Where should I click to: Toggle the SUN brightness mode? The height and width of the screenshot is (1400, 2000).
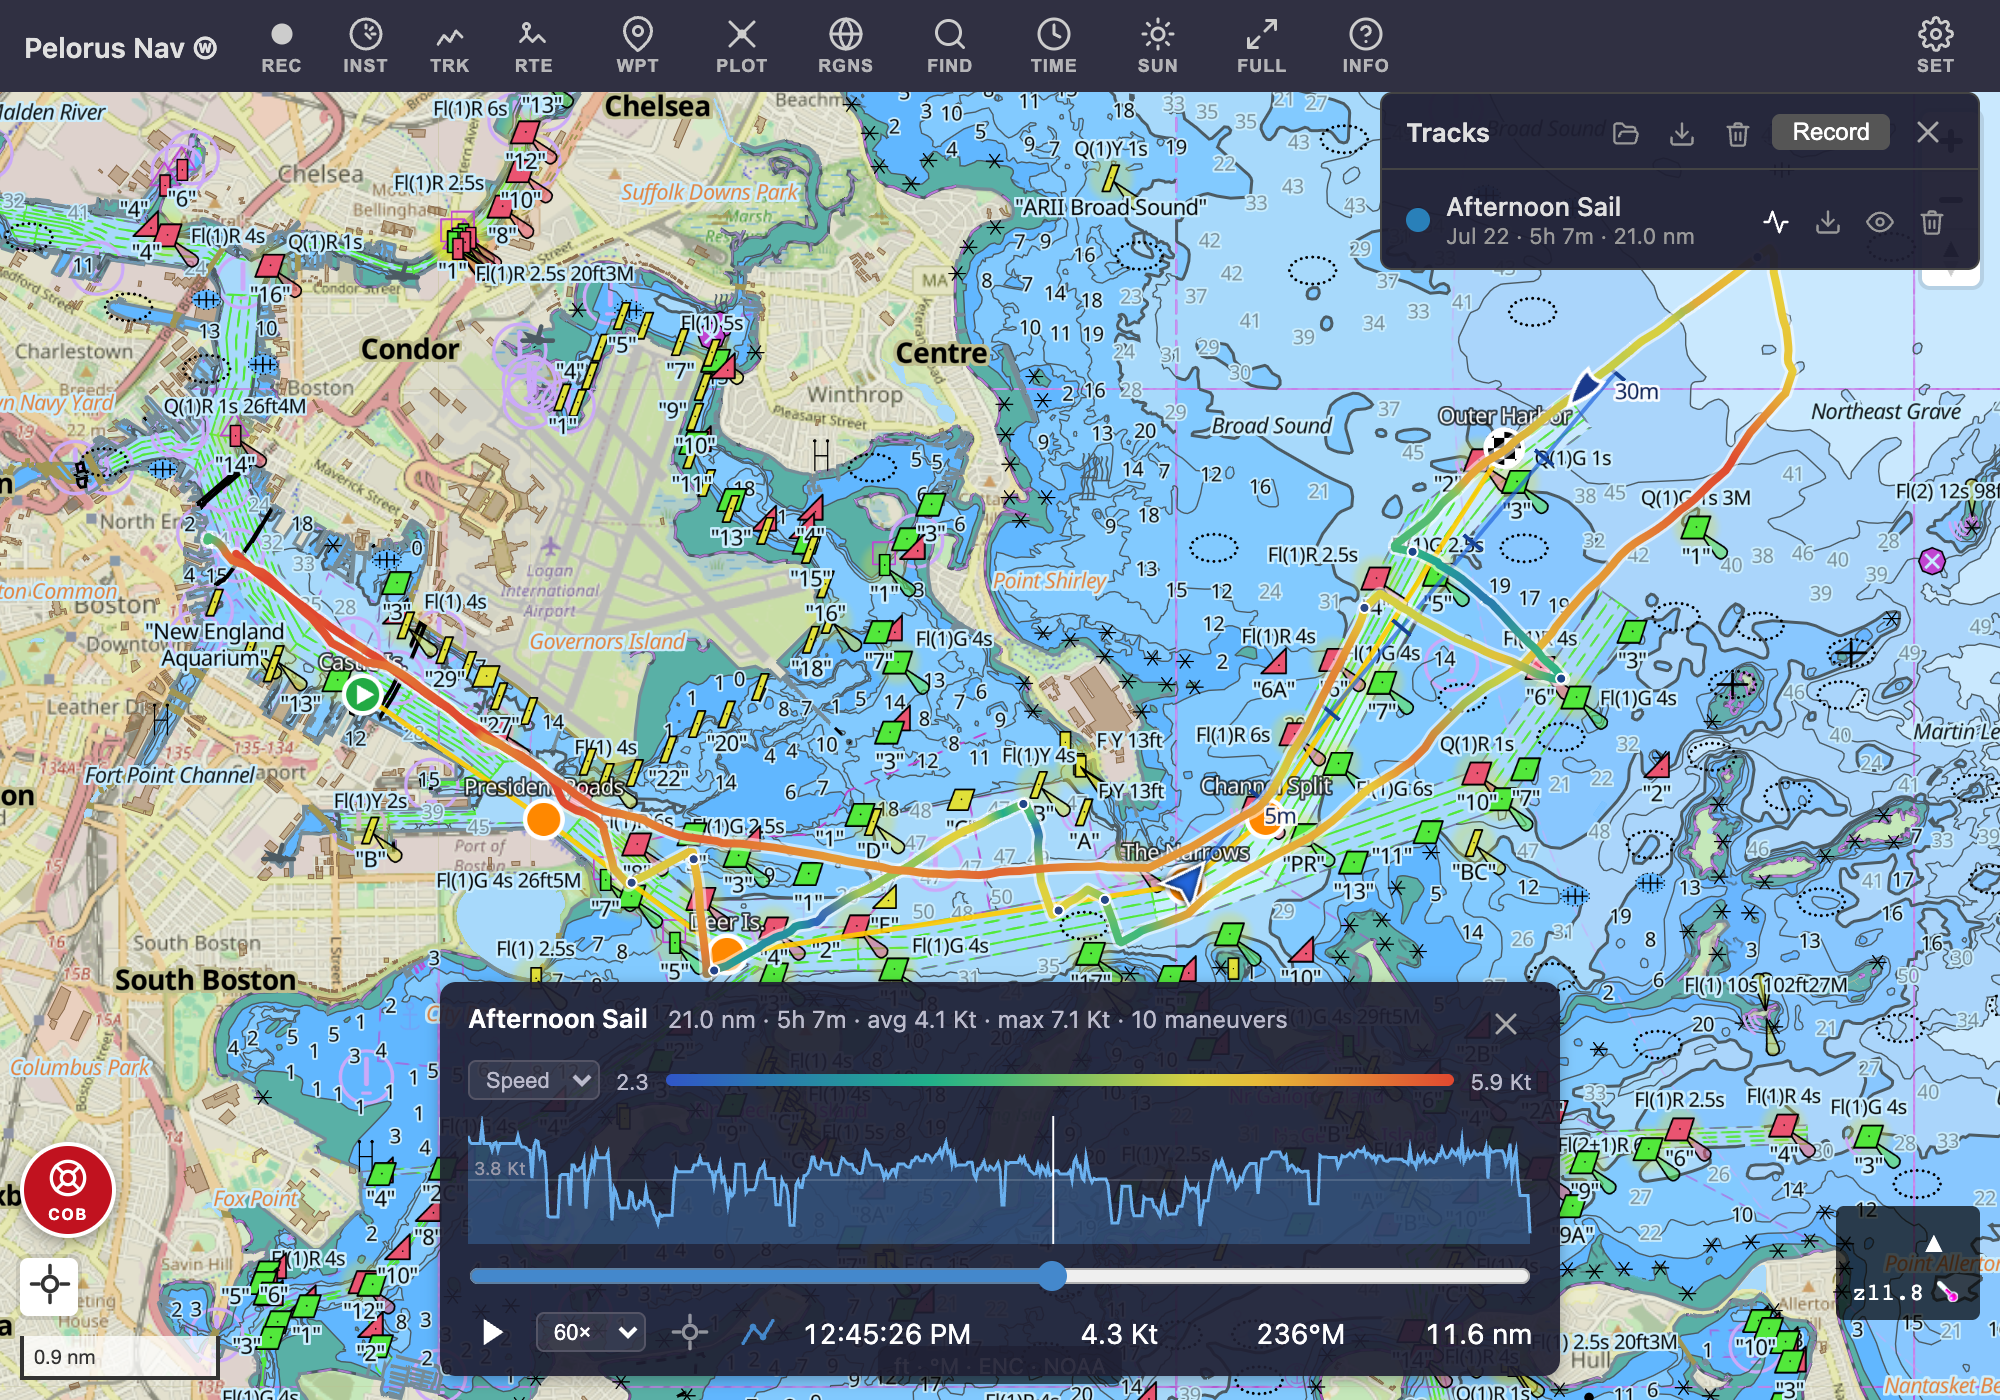[1157, 47]
